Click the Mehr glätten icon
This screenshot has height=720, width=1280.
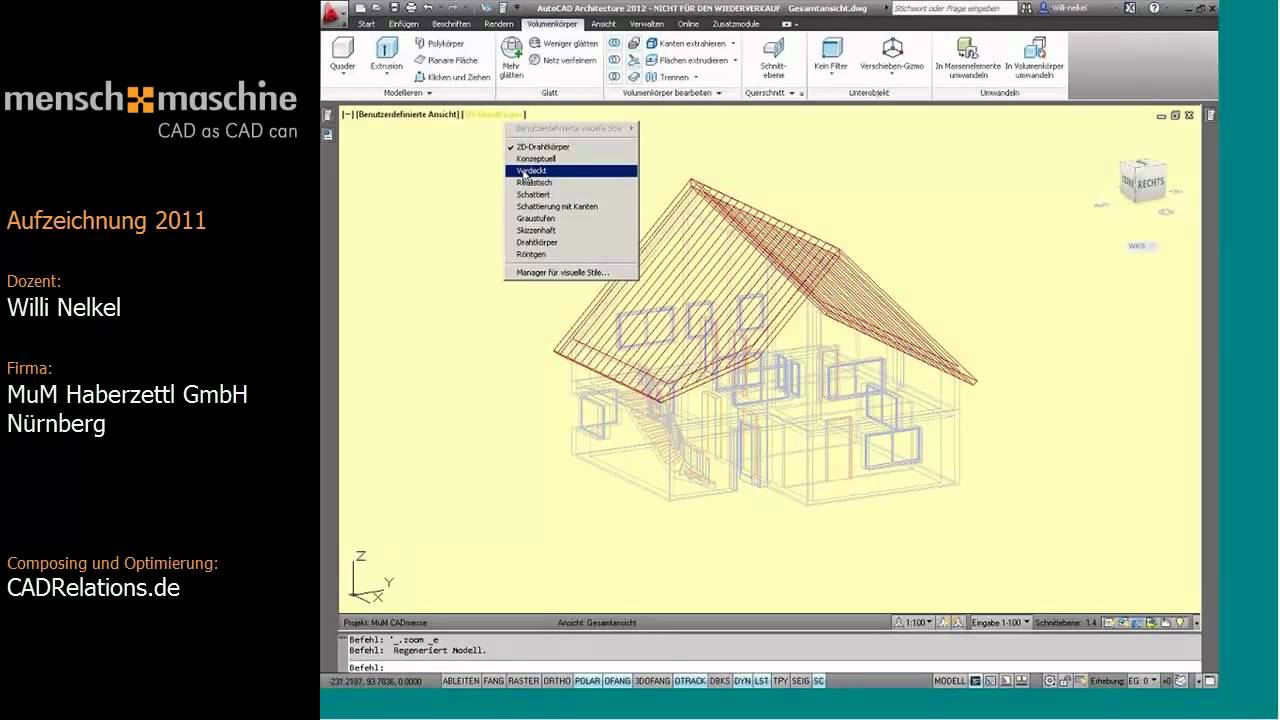pyautogui.click(x=511, y=57)
